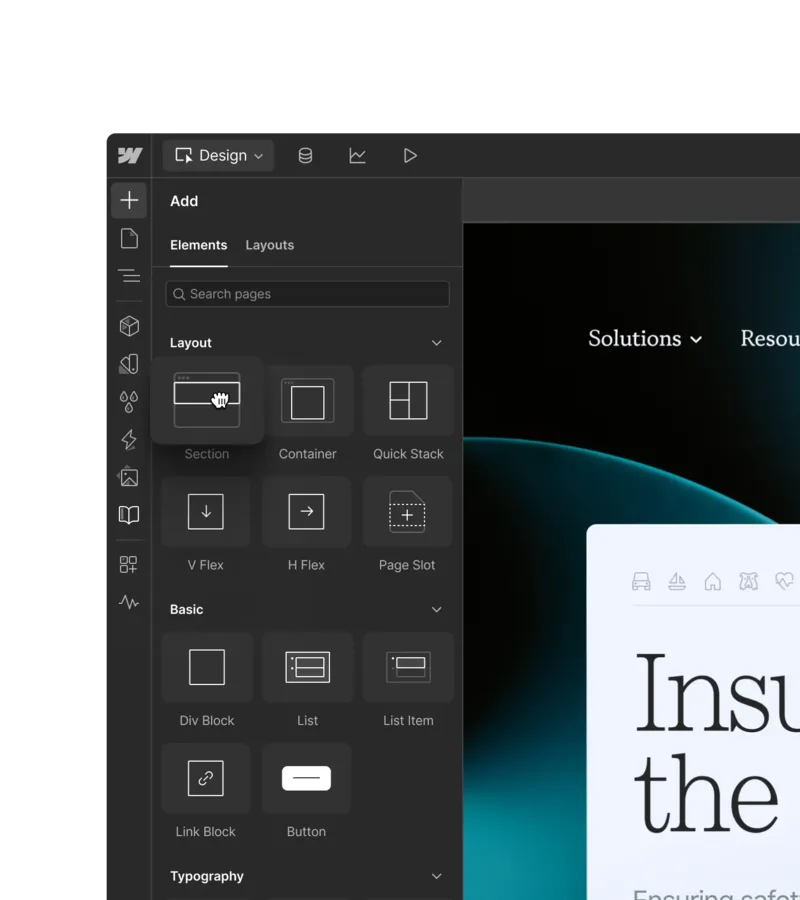Image resolution: width=800 pixels, height=900 pixels.
Task: Open the Design mode dropdown
Action: 218,155
